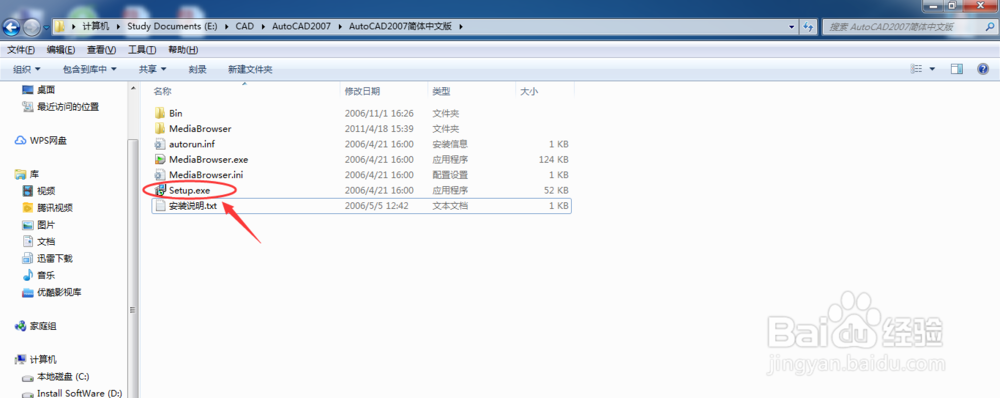The height and width of the screenshot is (398, 1000).
Task: Expand the 共享 dropdown
Action: coord(152,69)
